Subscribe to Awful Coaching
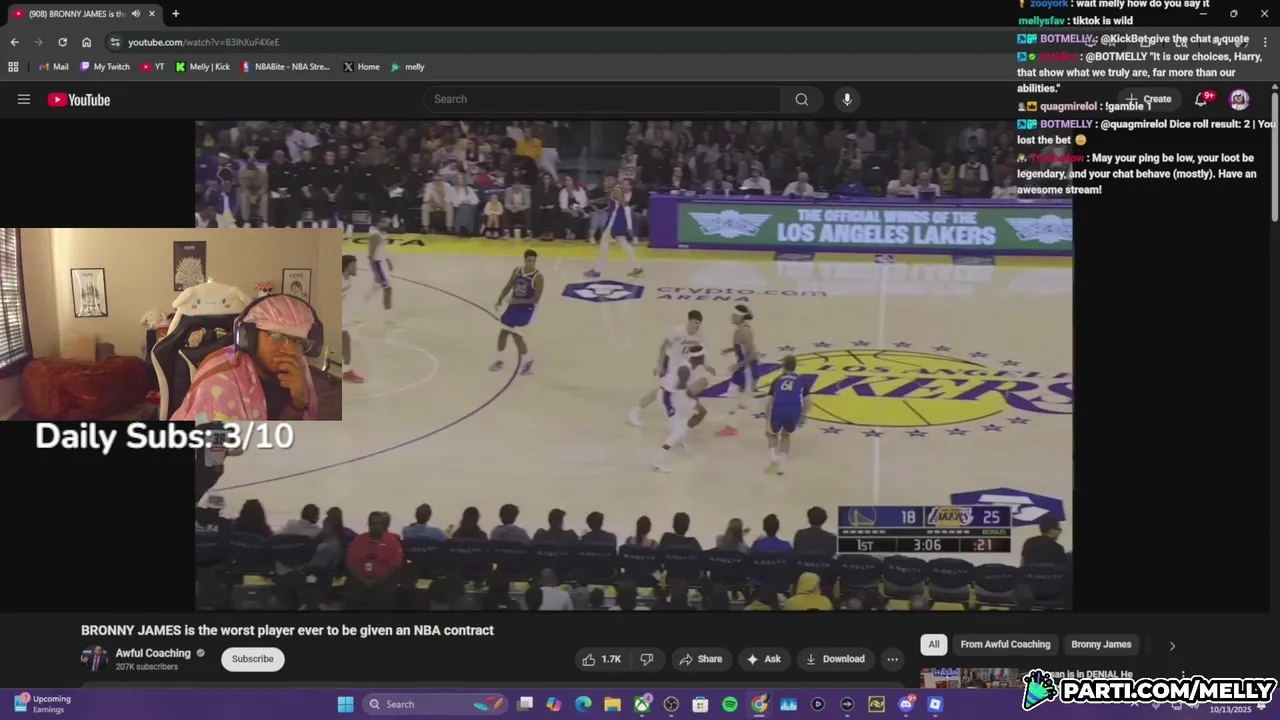Viewport: 1280px width, 720px height. click(x=253, y=659)
